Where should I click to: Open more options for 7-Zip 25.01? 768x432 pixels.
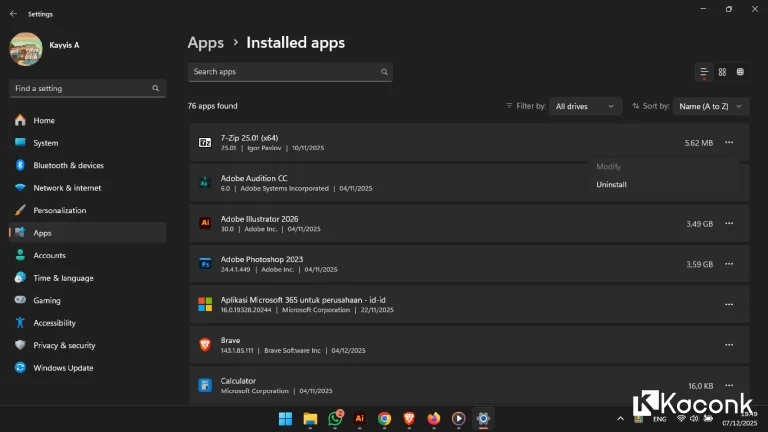(x=729, y=143)
